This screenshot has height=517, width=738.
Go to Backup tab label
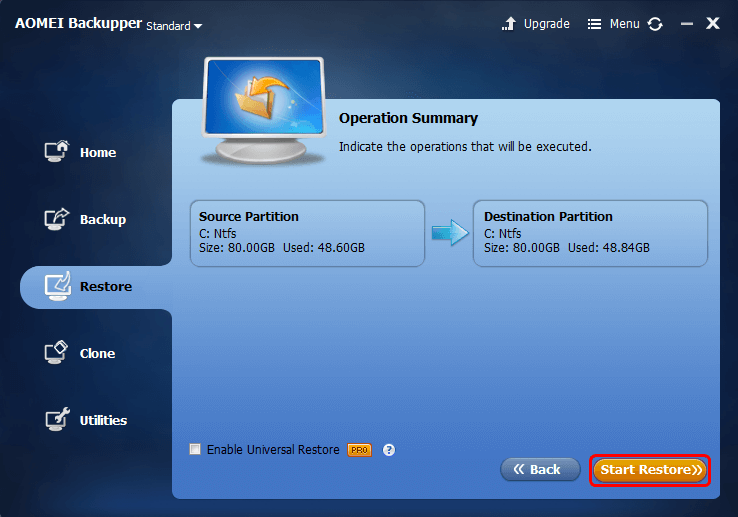[x=103, y=220]
